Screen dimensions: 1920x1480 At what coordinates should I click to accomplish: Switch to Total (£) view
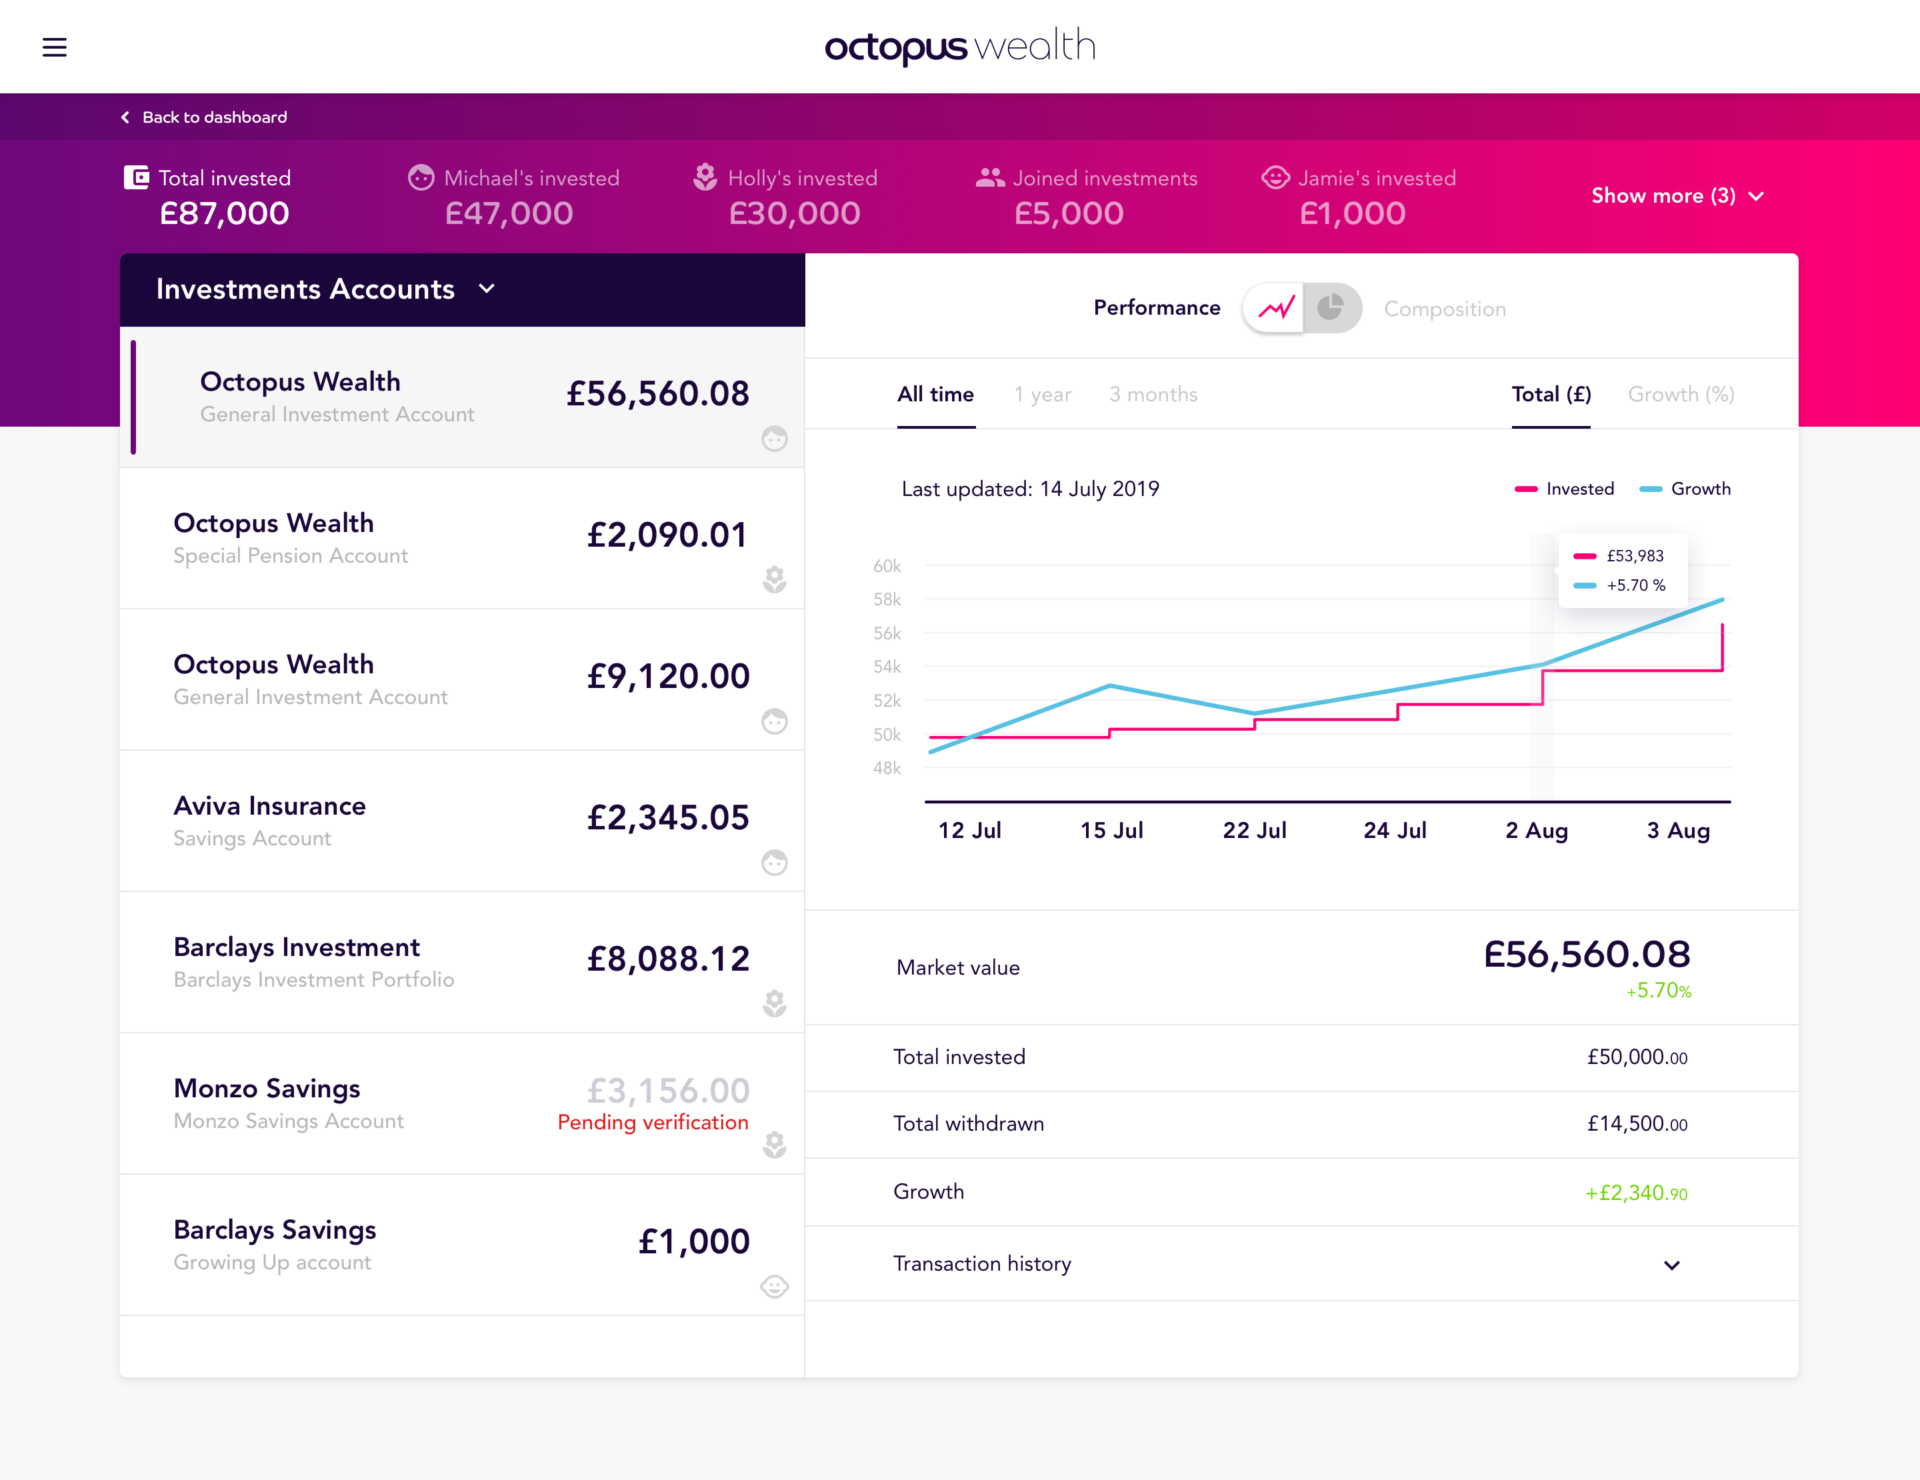1550,394
